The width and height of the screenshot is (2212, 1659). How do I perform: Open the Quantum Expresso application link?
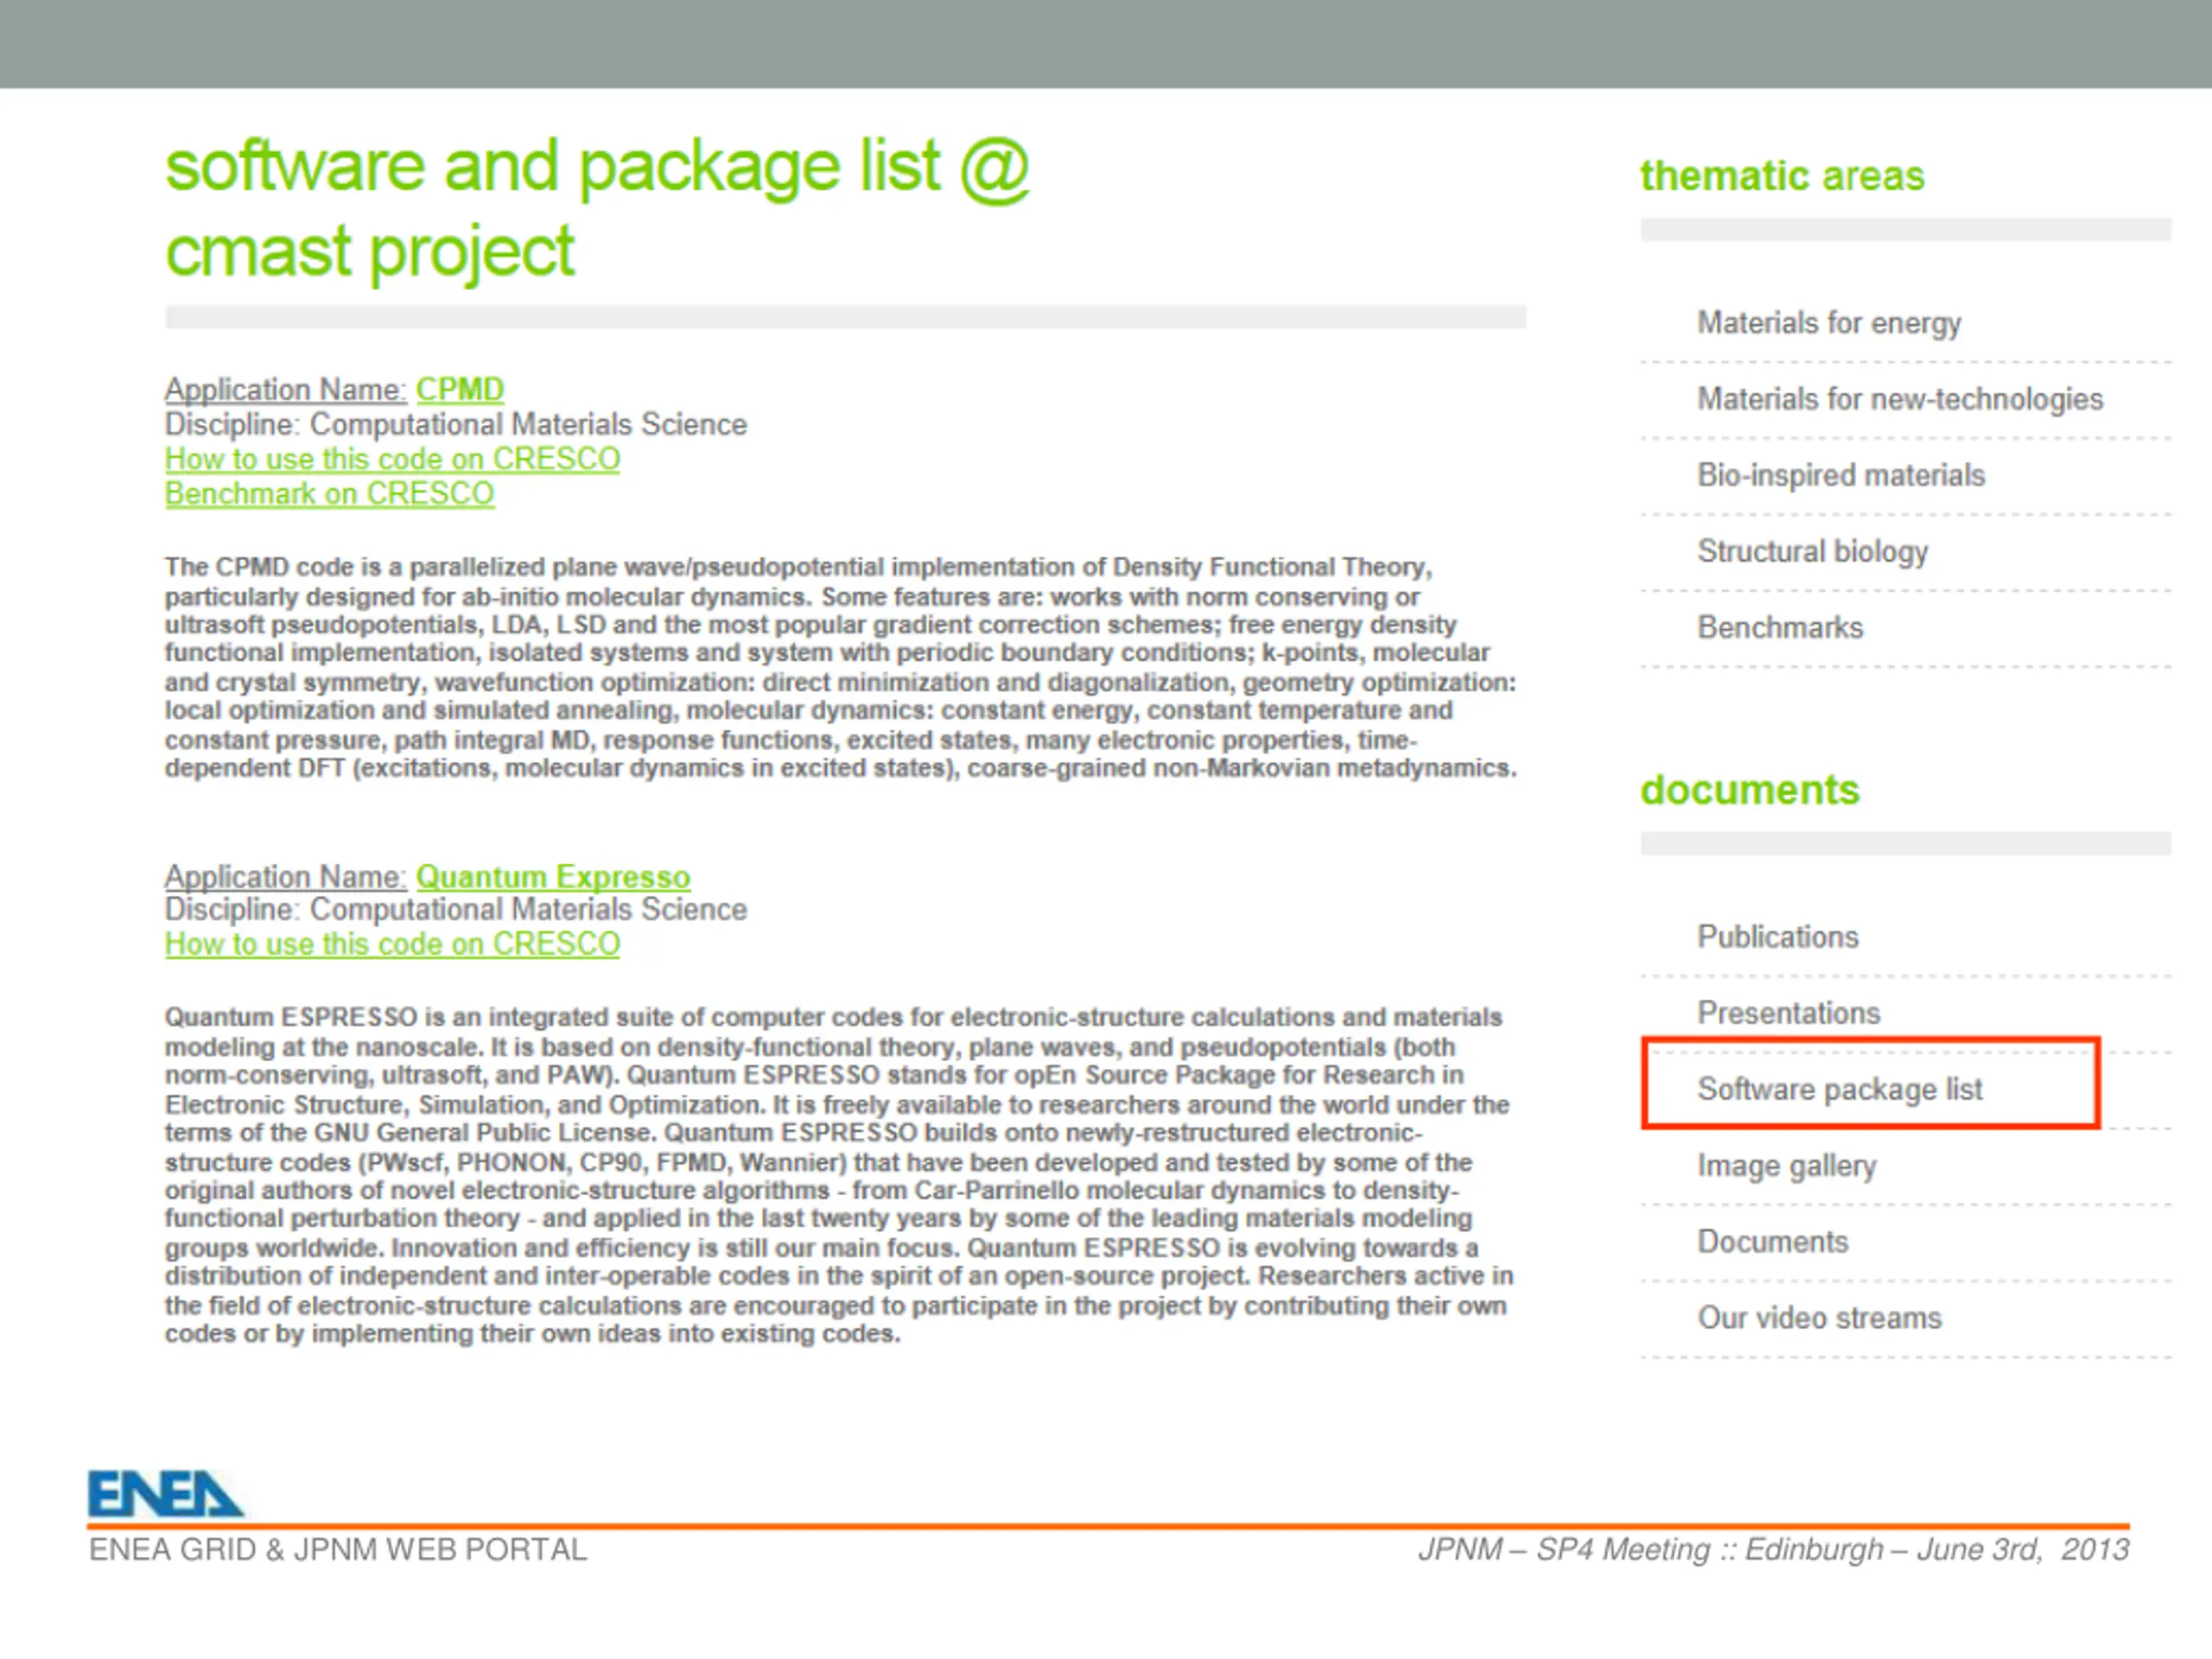click(553, 876)
